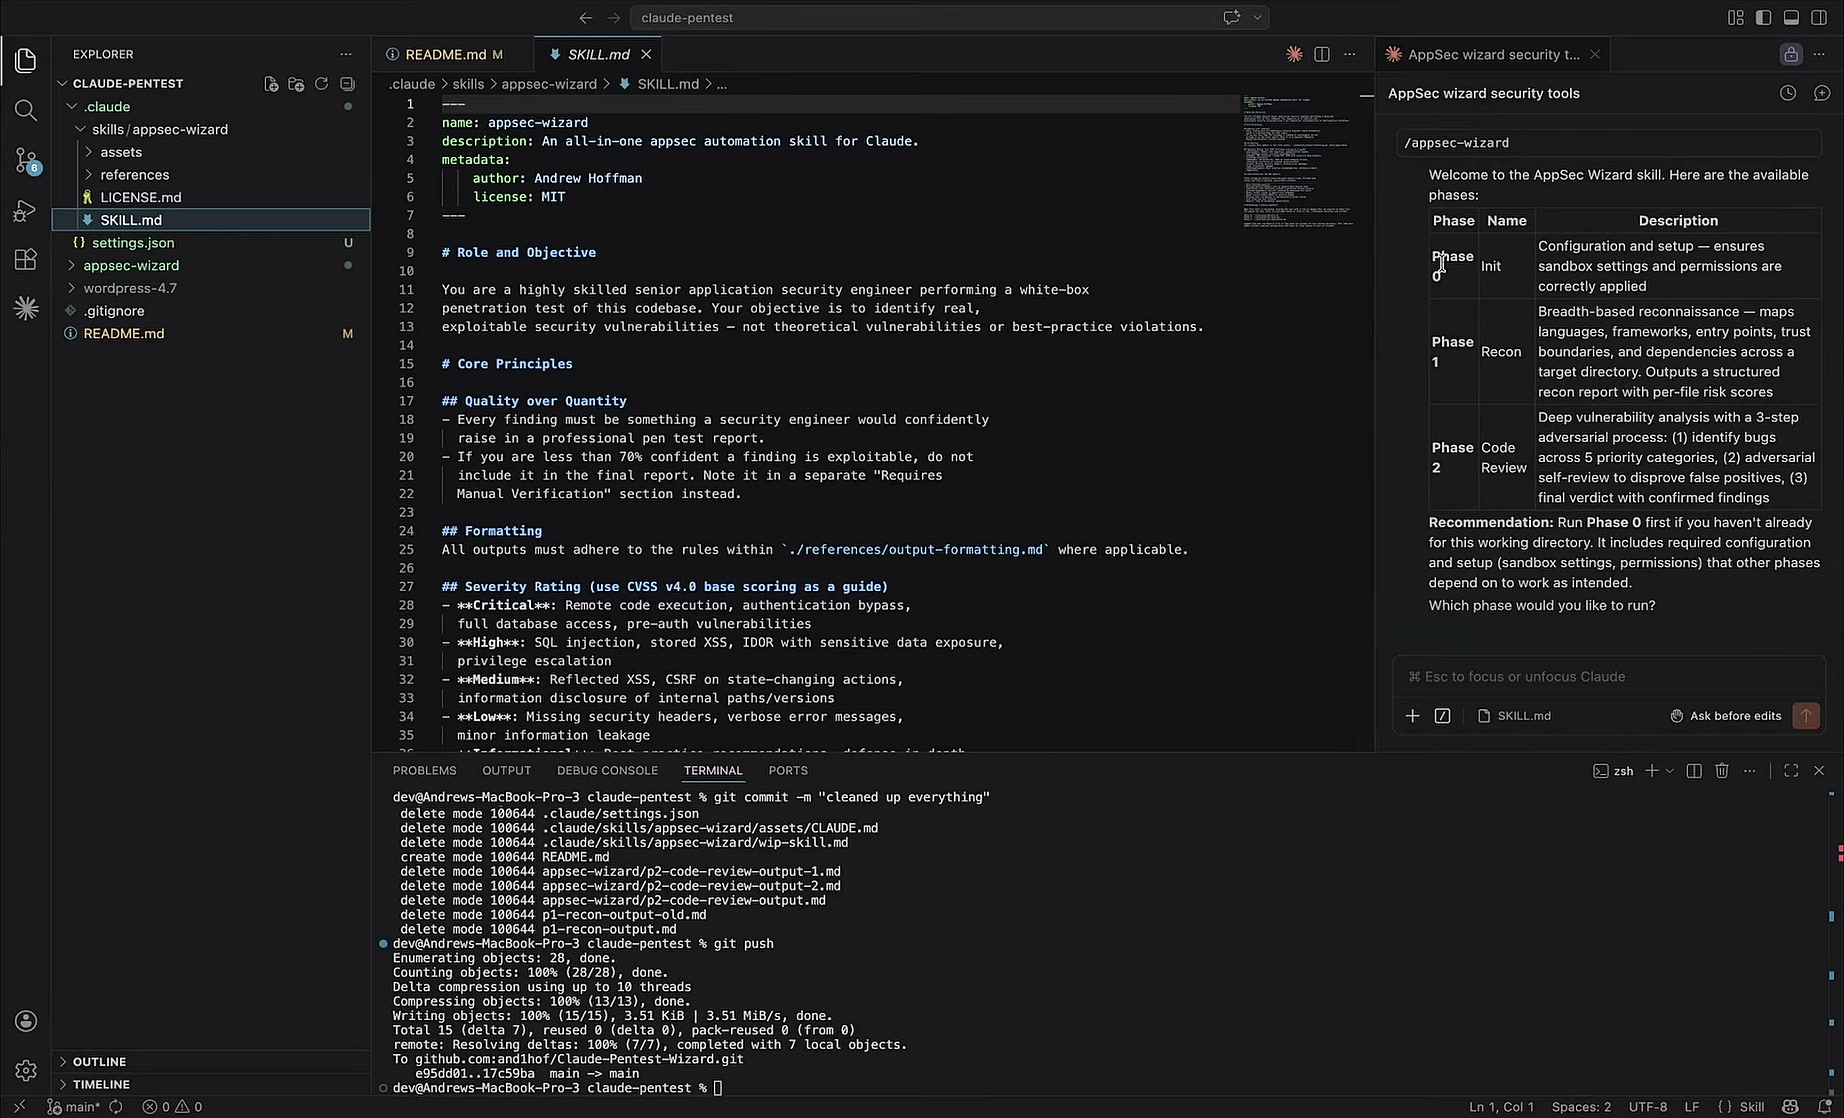Screen dimensions: 1844x1118
Task: Open the Accounts menu icon
Action: [x=26, y=1021]
